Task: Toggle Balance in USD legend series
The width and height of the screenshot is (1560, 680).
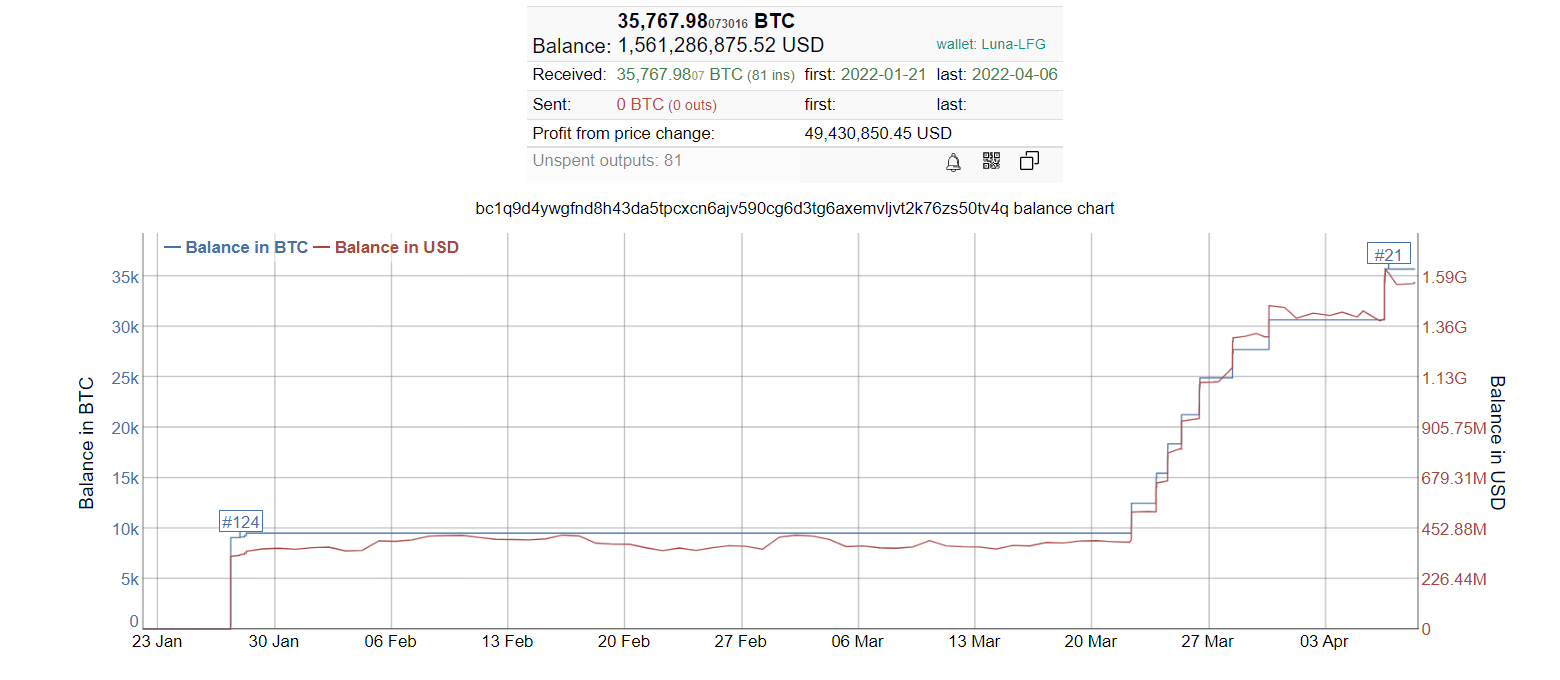Action: (387, 247)
